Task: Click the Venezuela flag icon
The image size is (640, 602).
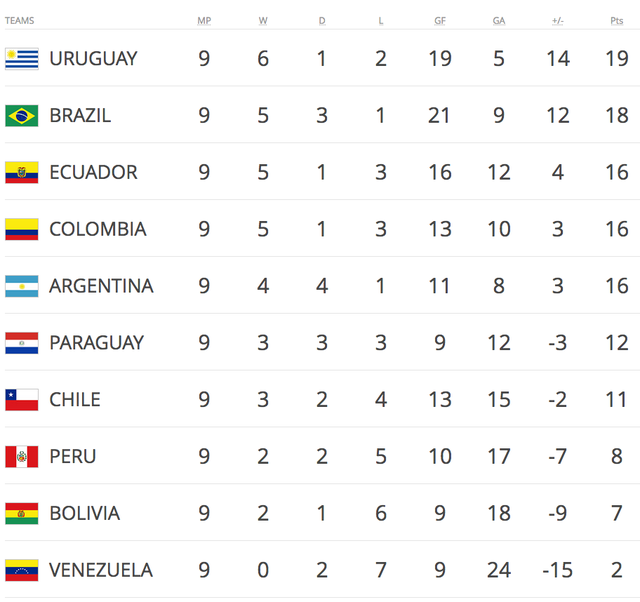Action: (22, 571)
